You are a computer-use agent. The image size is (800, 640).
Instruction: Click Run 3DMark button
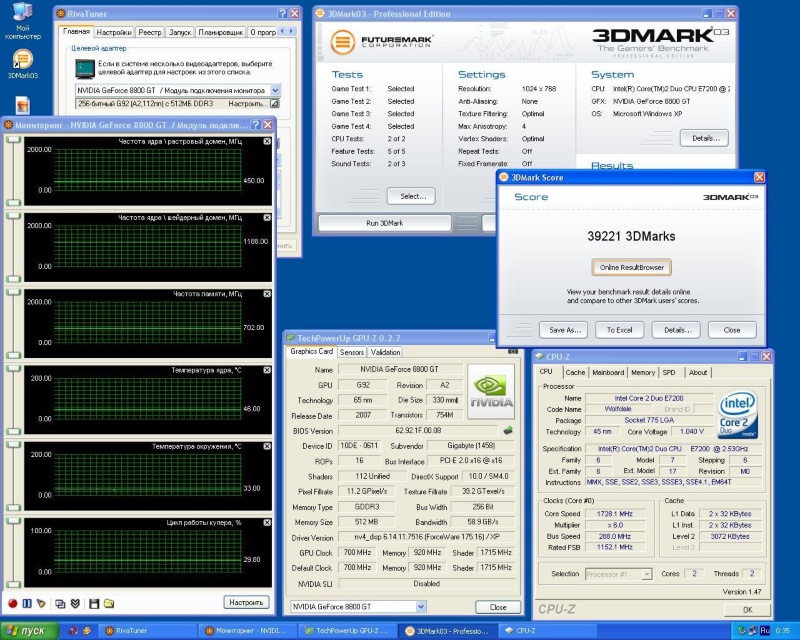(x=385, y=223)
